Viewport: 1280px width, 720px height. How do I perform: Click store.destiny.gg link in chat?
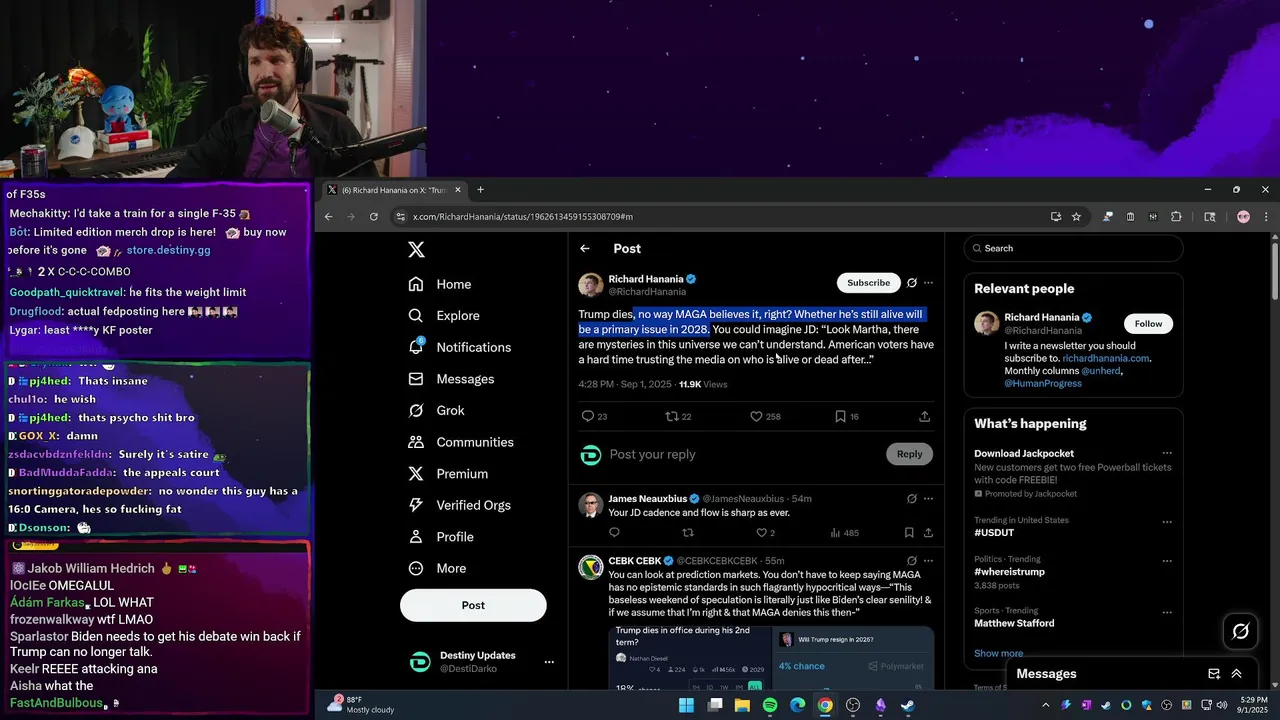click(168, 250)
